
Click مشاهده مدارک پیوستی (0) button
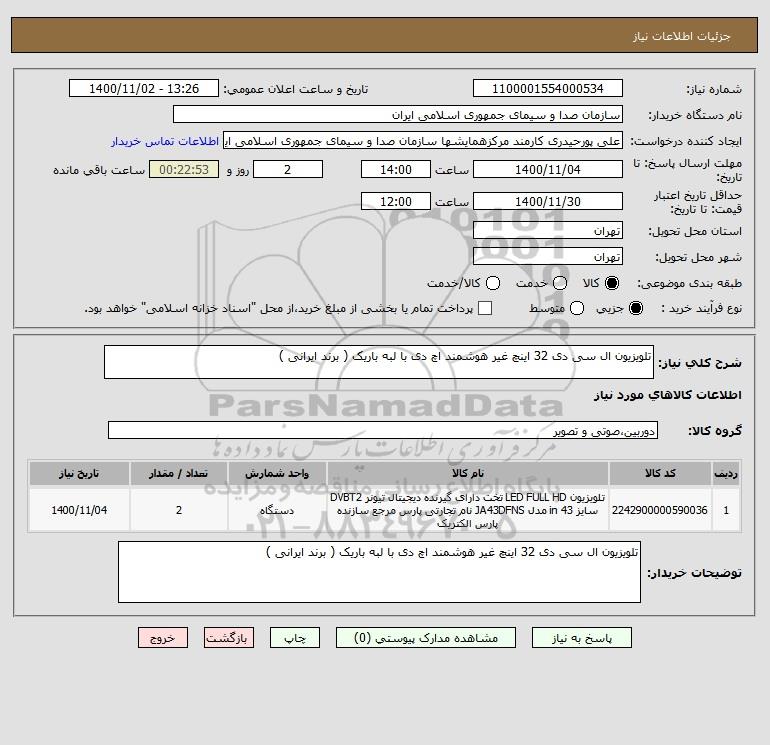pos(426,638)
